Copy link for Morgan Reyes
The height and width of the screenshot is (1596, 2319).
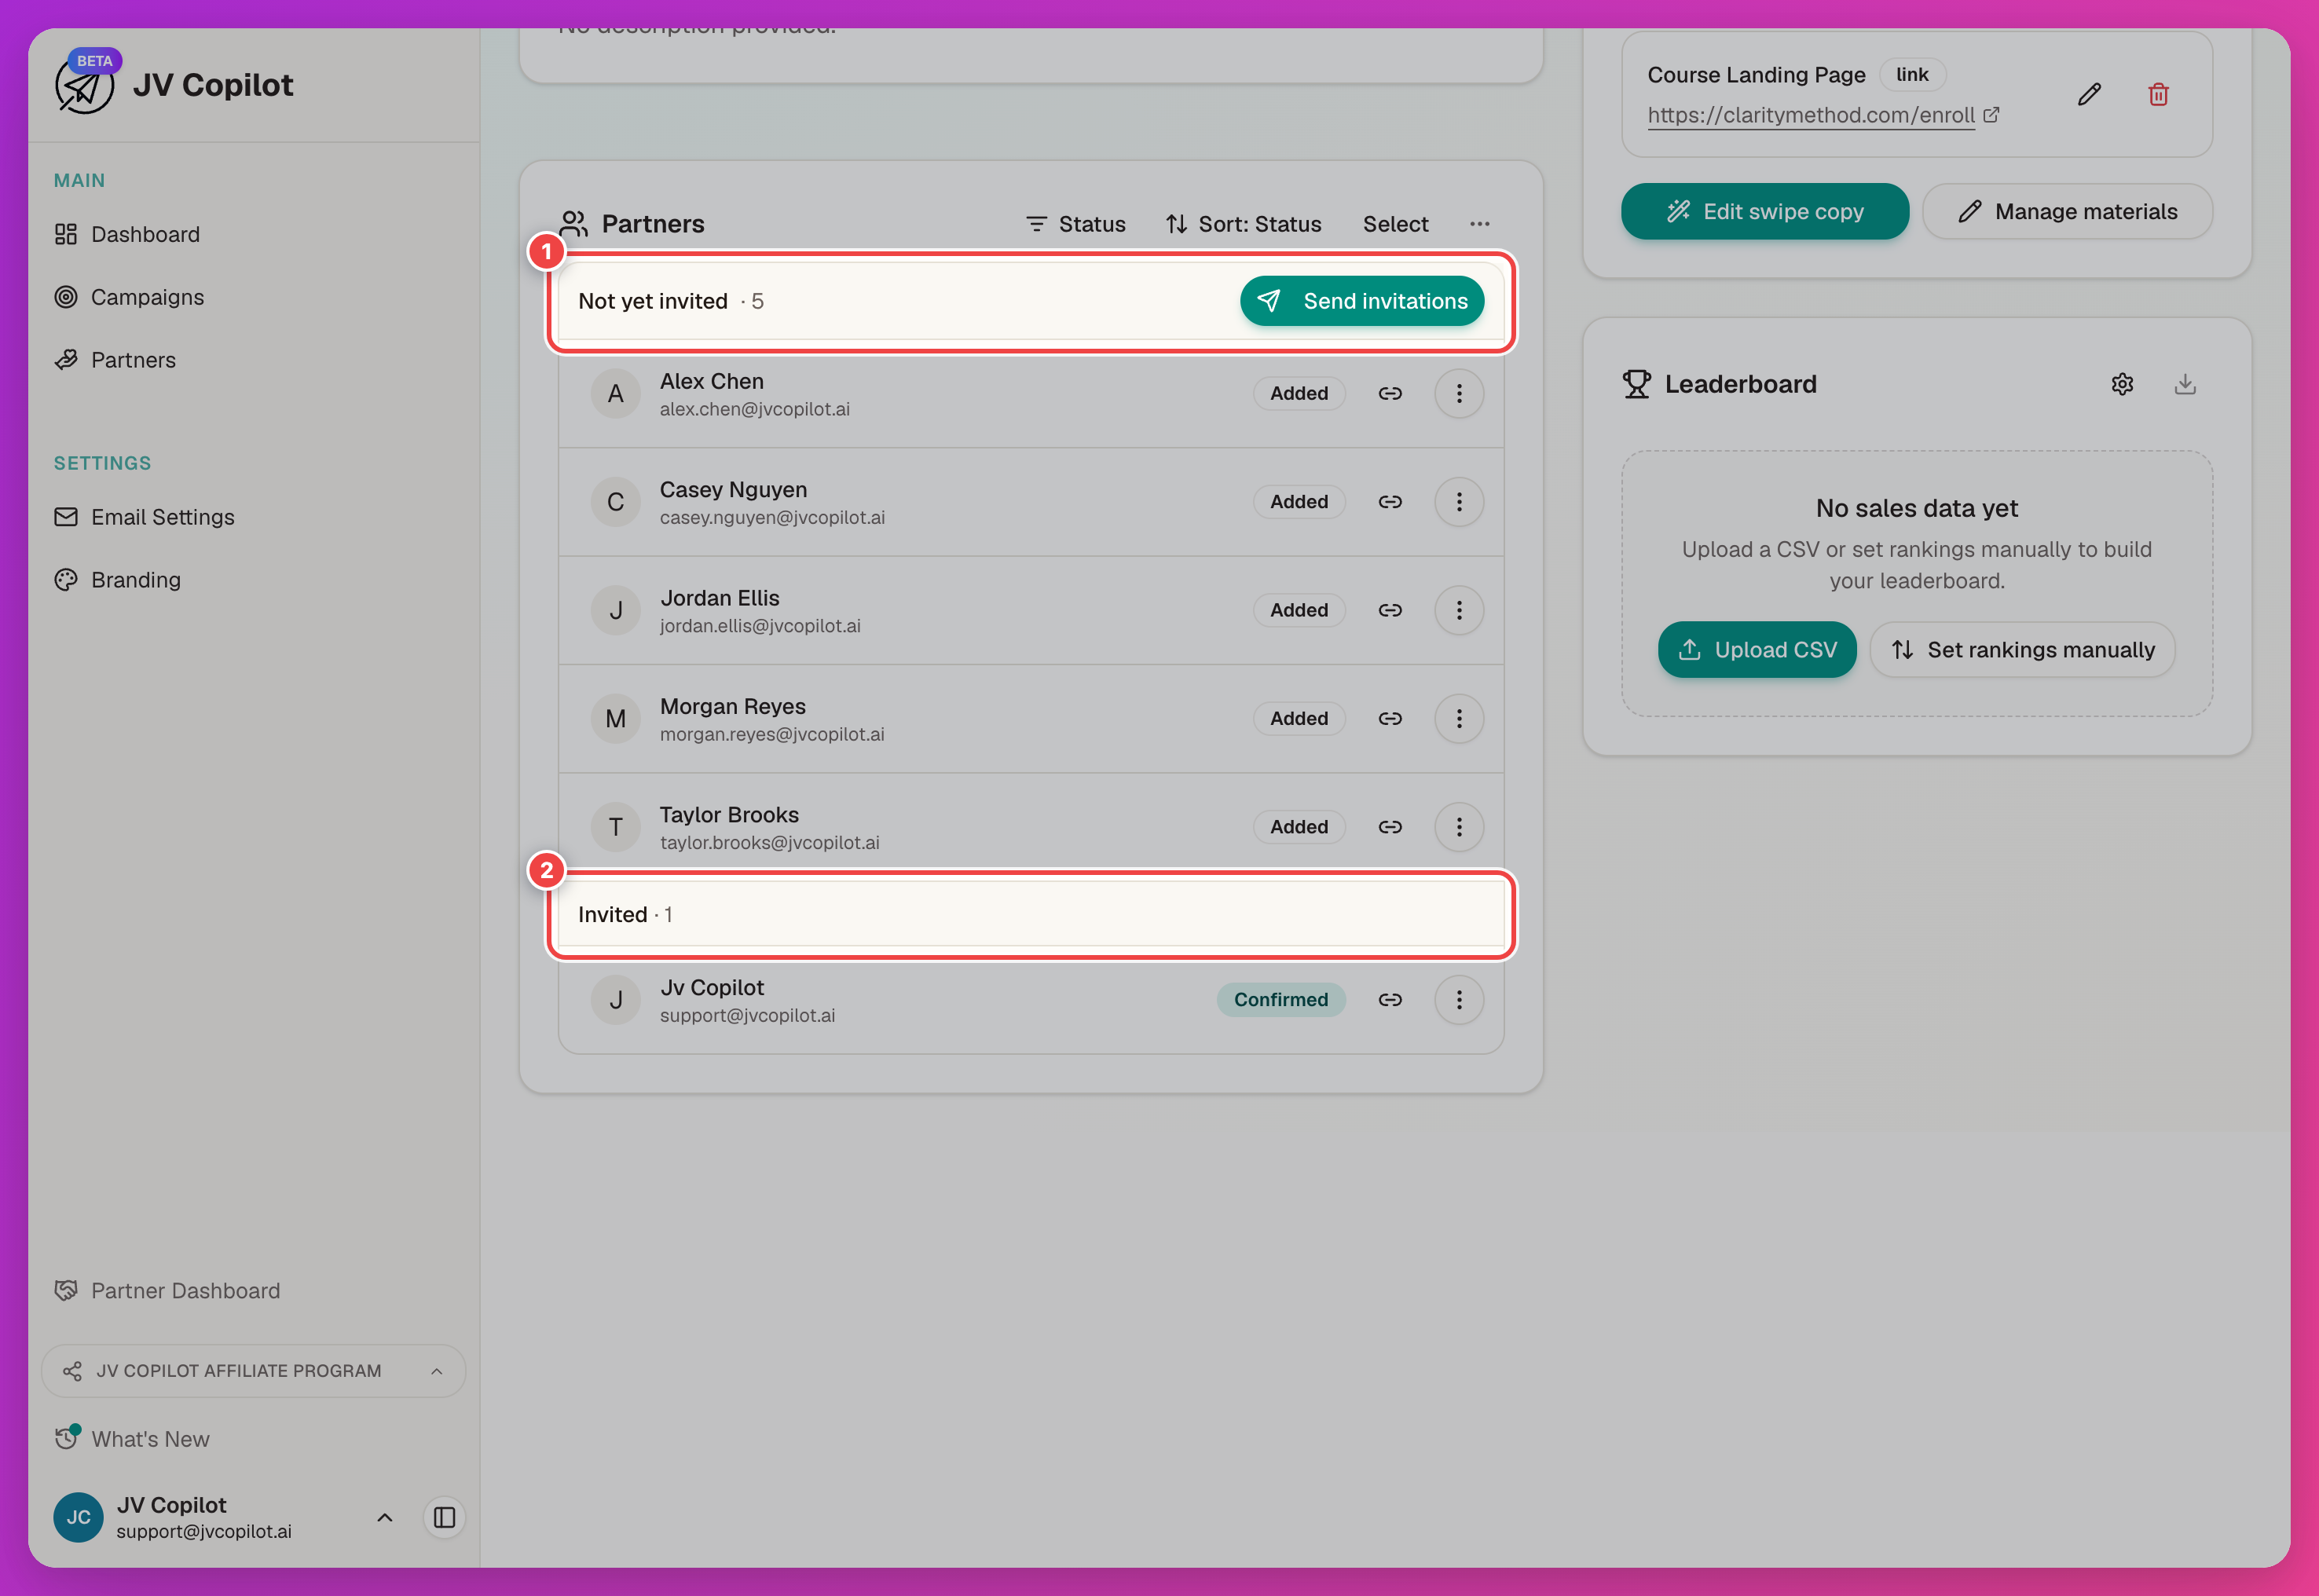pyautogui.click(x=1390, y=718)
